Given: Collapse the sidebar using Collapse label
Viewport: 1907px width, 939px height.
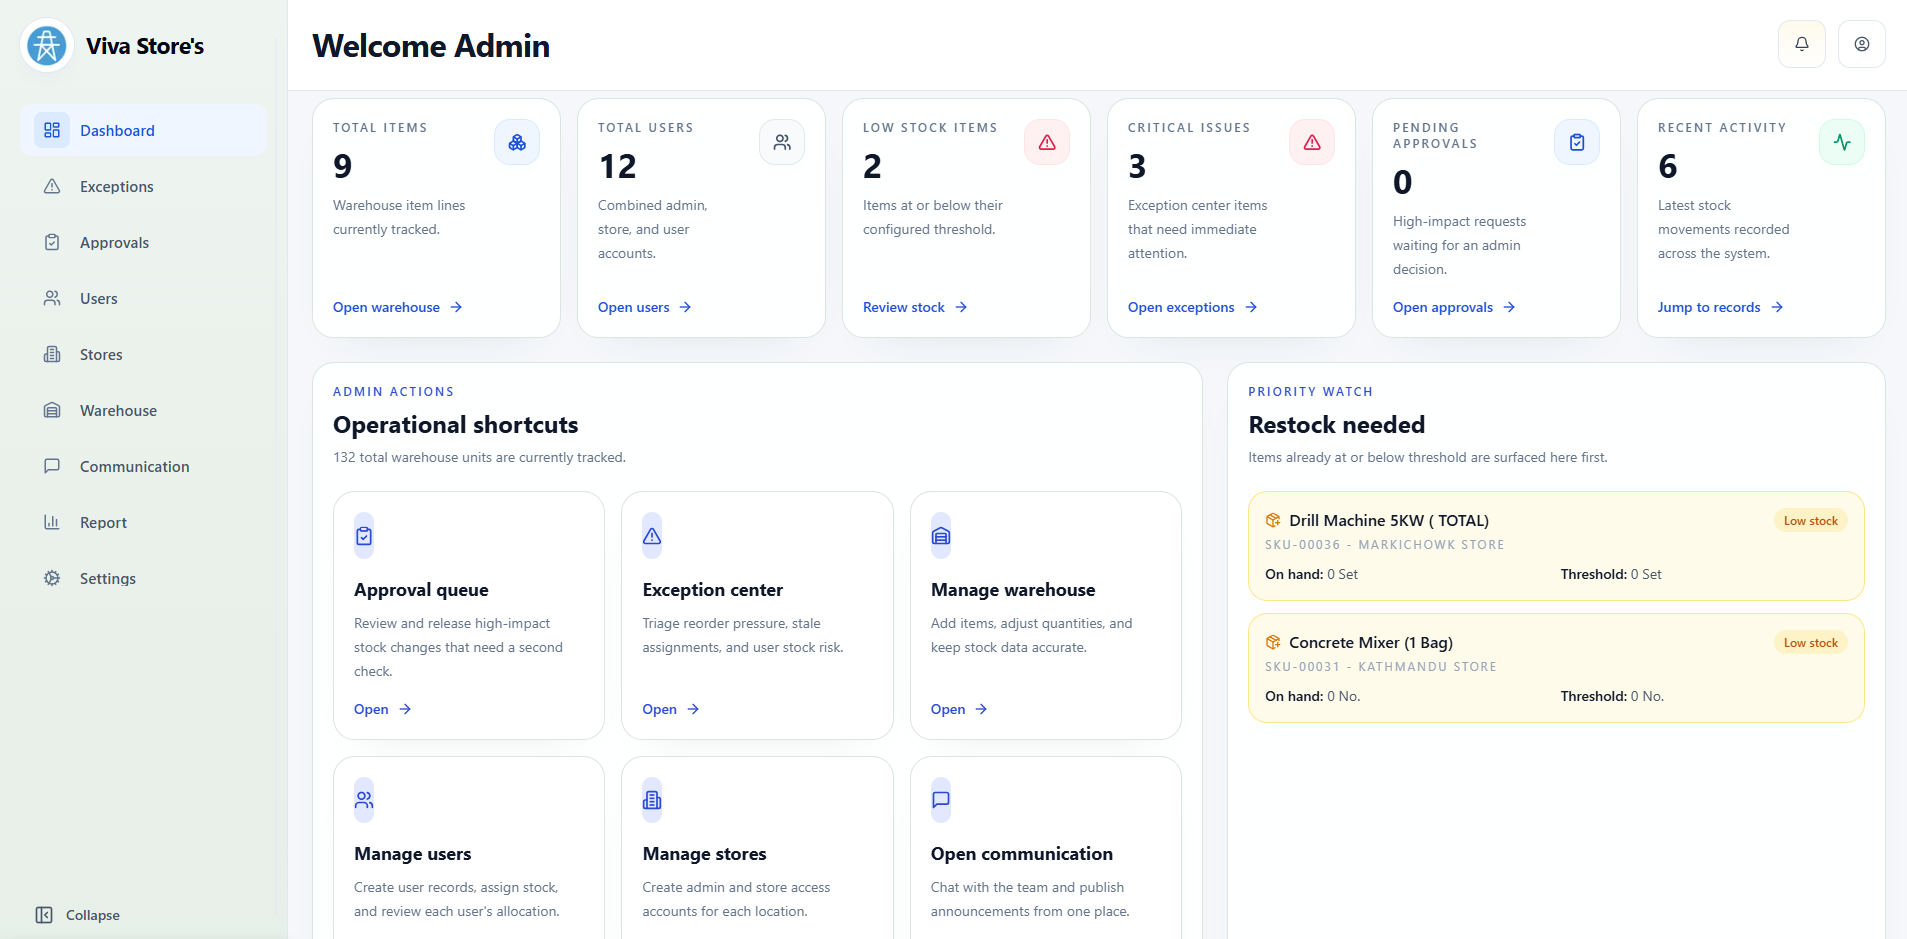Looking at the screenshot, I should [x=93, y=915].
